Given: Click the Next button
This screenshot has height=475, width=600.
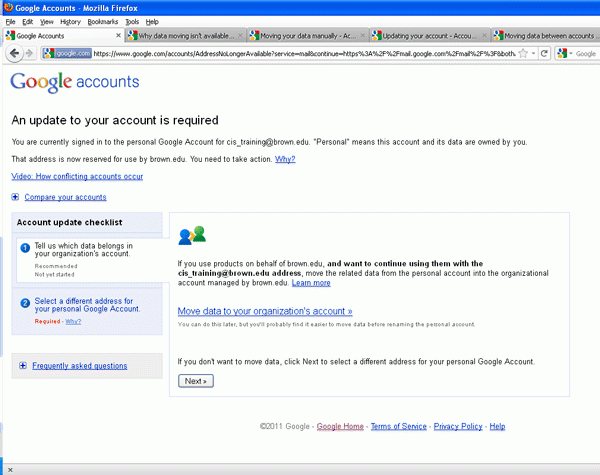Looking at the screenshot, I should [196, 381].
